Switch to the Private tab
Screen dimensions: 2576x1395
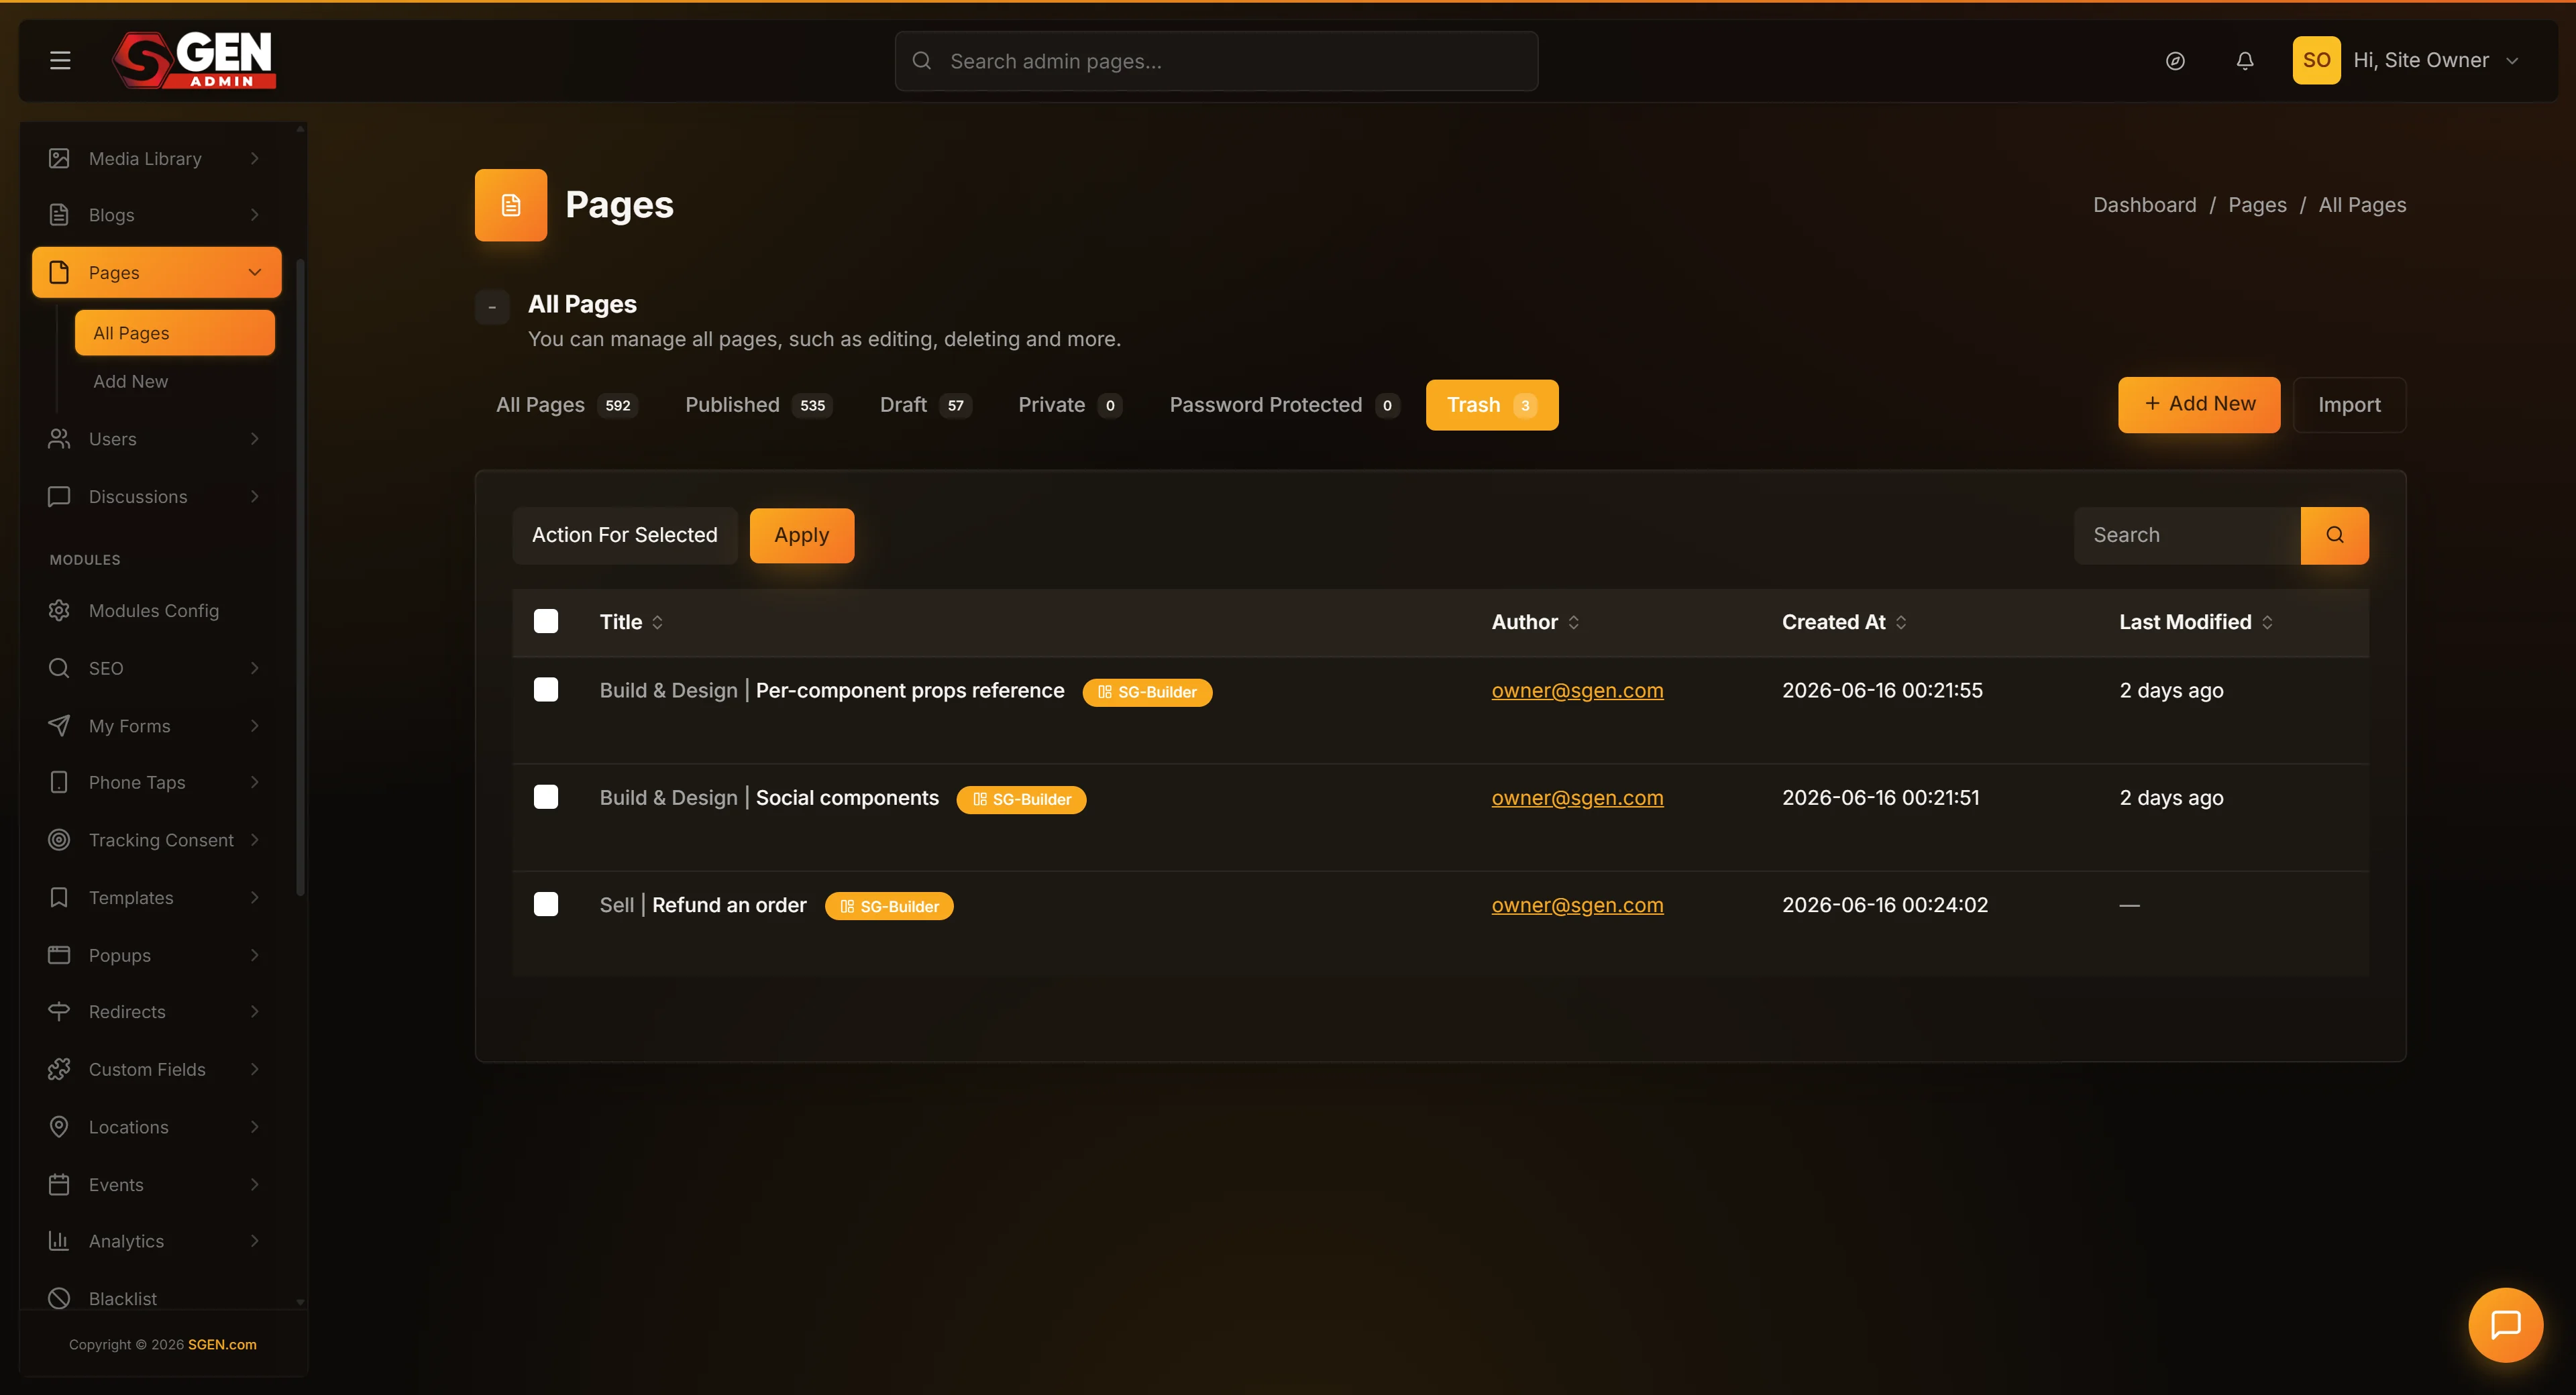[x=1070, y=405]
